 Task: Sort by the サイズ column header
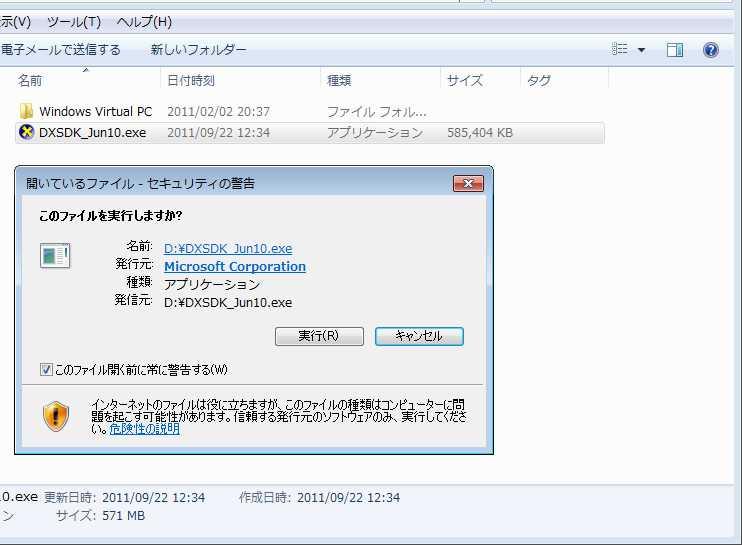click(x=465, y=80)
